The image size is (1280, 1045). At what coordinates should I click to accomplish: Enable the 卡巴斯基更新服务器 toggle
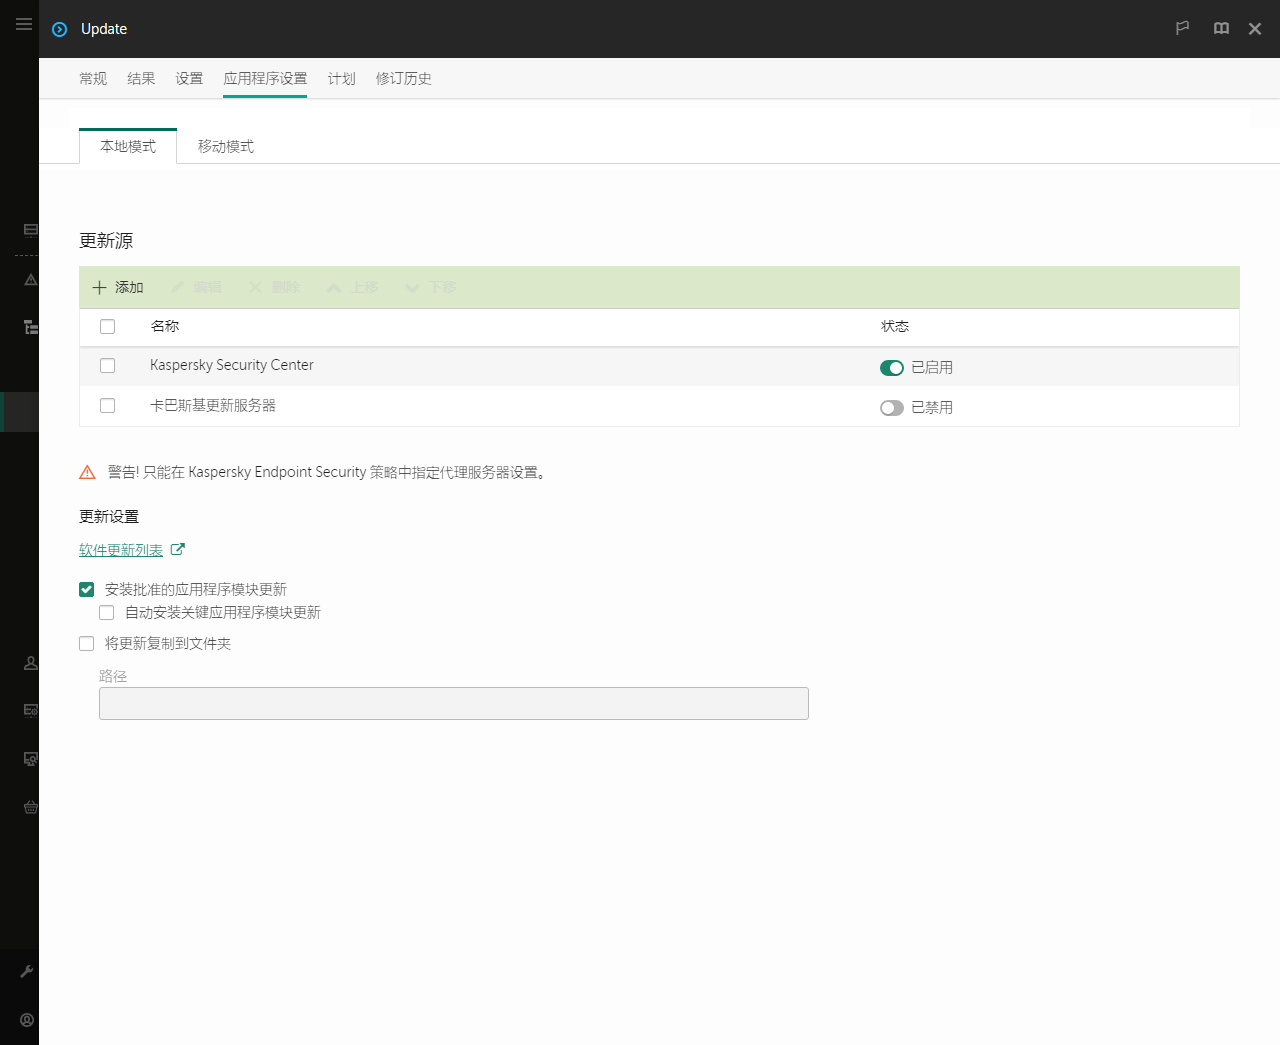click(x=892, y=408)
